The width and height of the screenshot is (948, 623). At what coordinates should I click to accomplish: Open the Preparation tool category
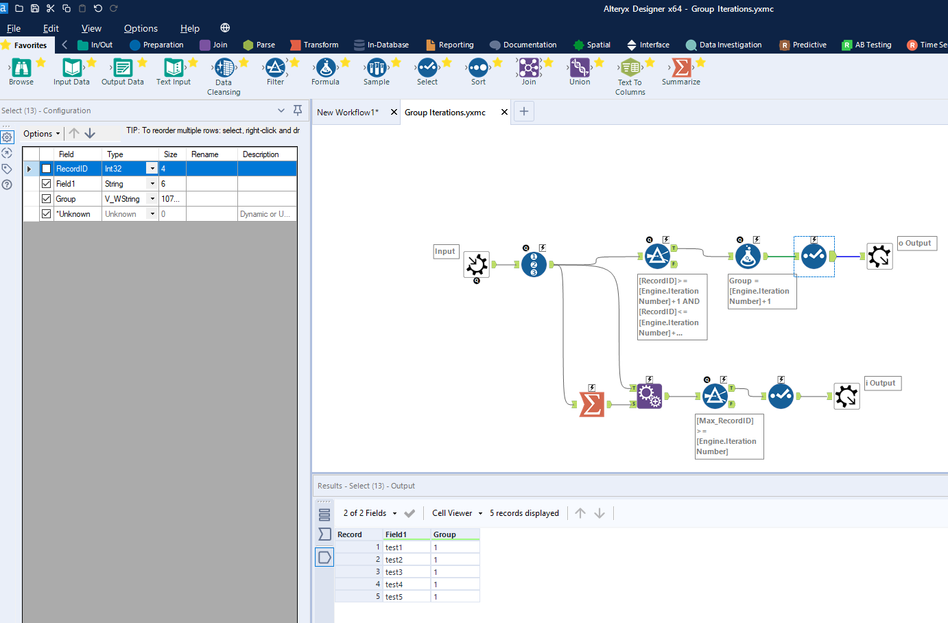point(157,45)
